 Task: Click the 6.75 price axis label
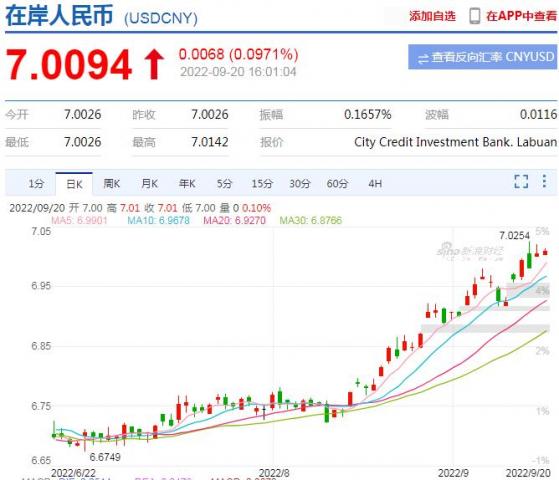[x=41, y=406]
